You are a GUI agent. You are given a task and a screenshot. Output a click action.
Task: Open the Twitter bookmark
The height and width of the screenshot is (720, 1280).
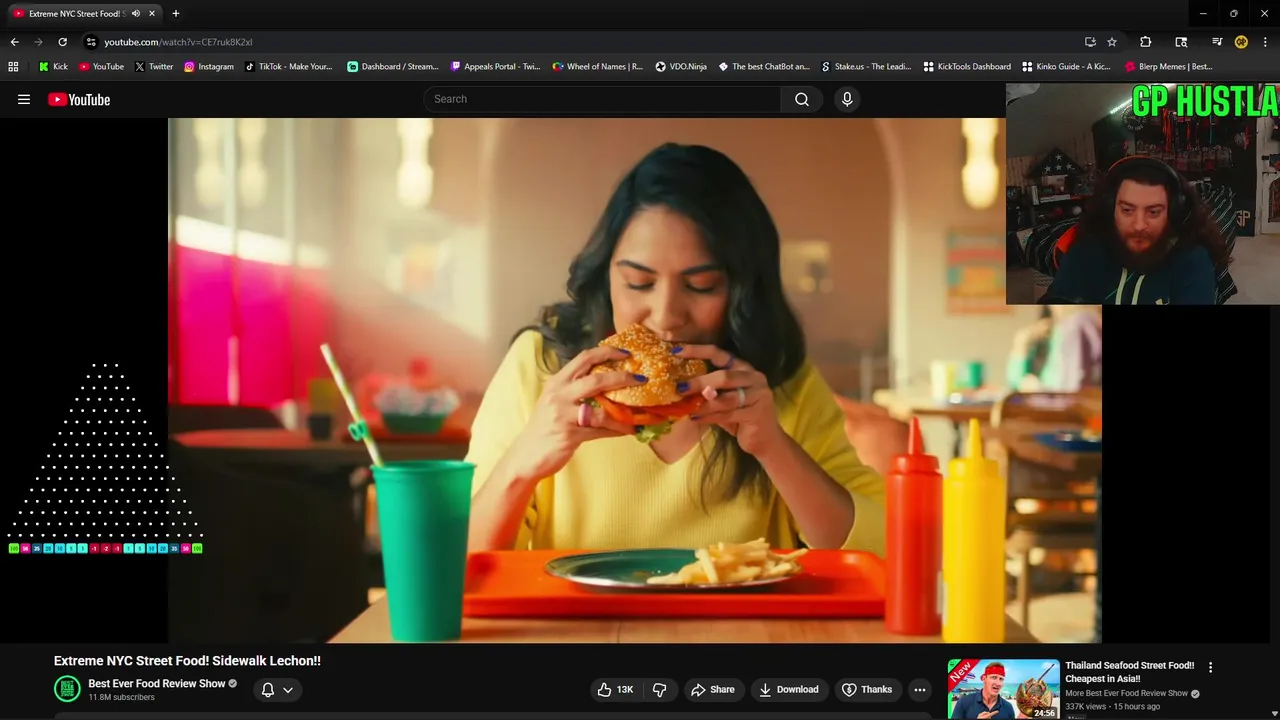[x=154, y=67]
